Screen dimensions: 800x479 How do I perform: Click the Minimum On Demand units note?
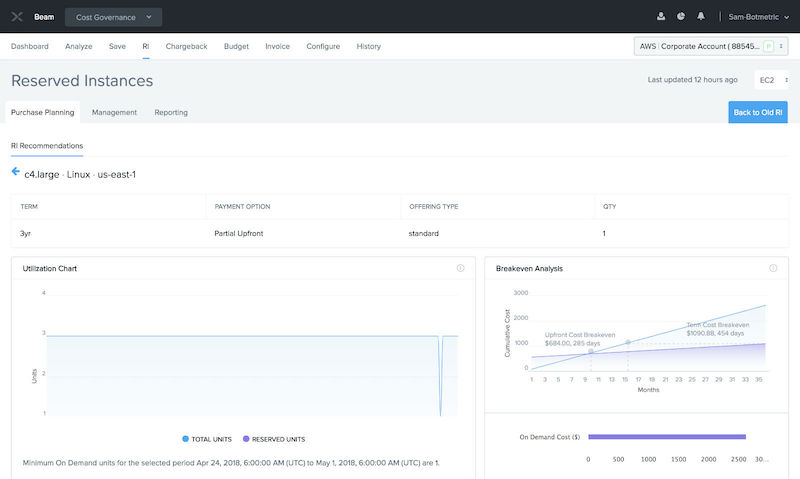pos(231,463)
